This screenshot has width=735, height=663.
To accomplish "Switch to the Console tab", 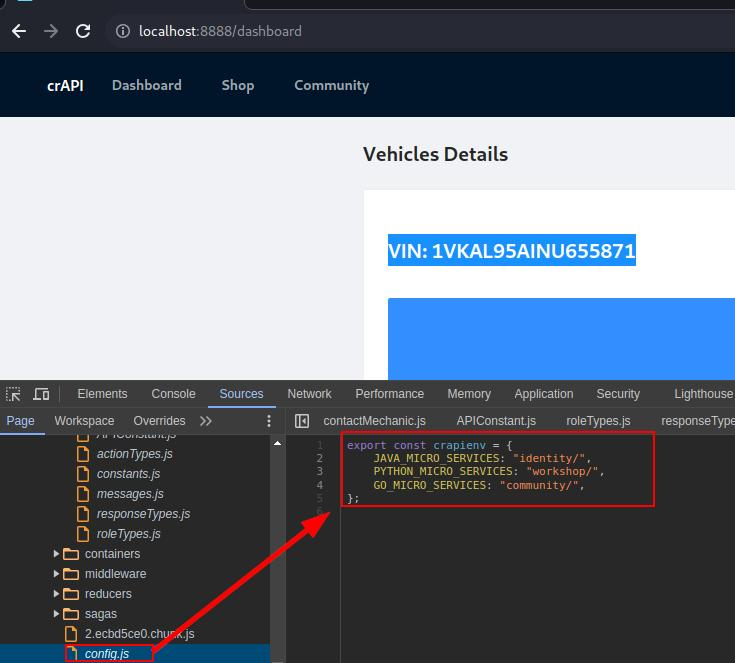I will coord(173,394).
